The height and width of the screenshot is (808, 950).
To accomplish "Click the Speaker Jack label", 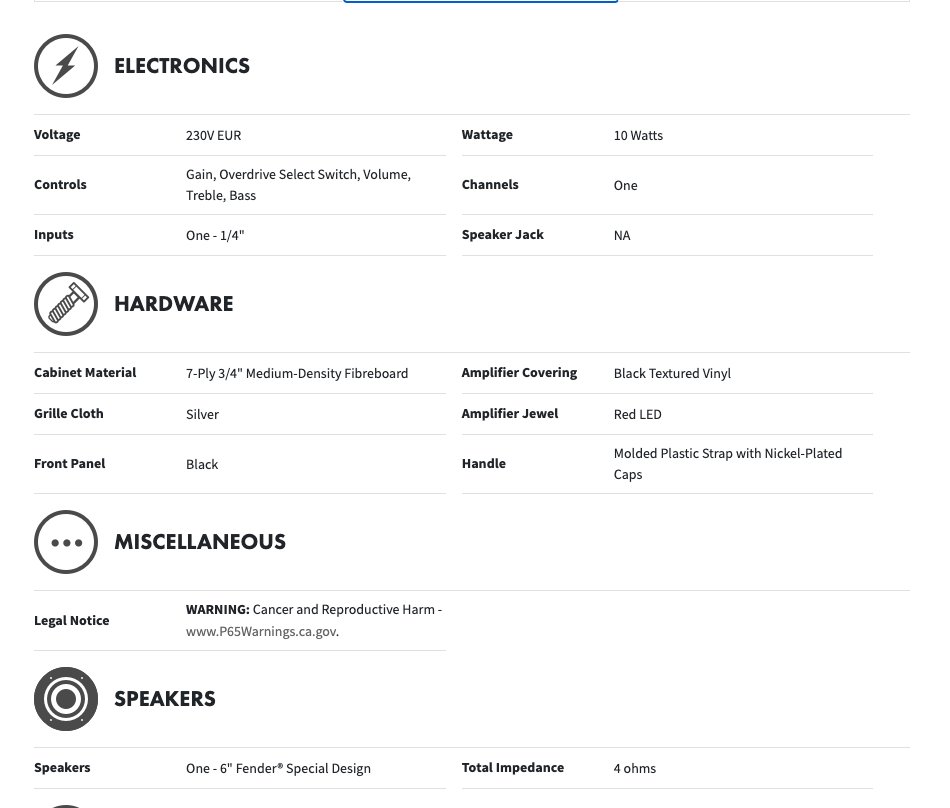I will (x=502, y=235).
